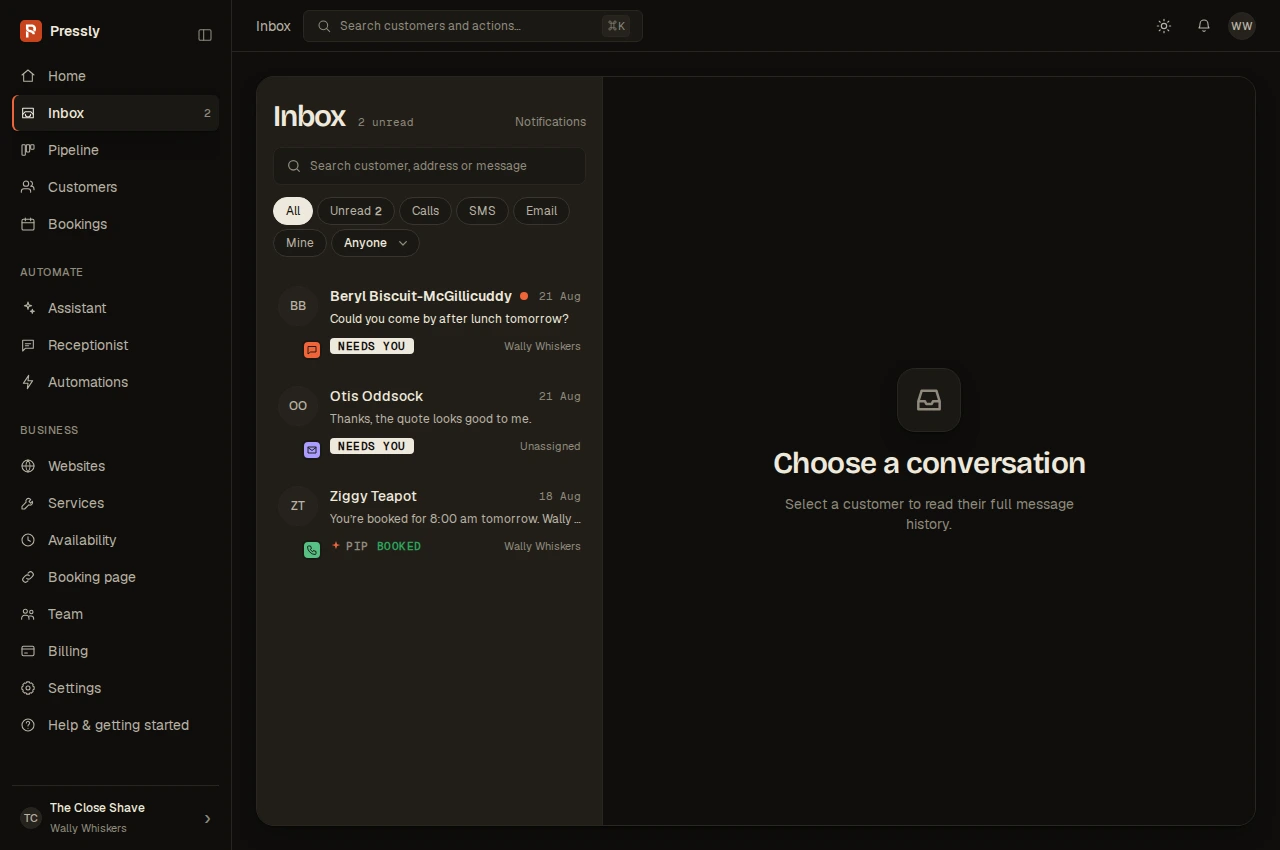Filter inbox by Email
This screenshot has width=1280, height=850.
click(x=541, y=211)
